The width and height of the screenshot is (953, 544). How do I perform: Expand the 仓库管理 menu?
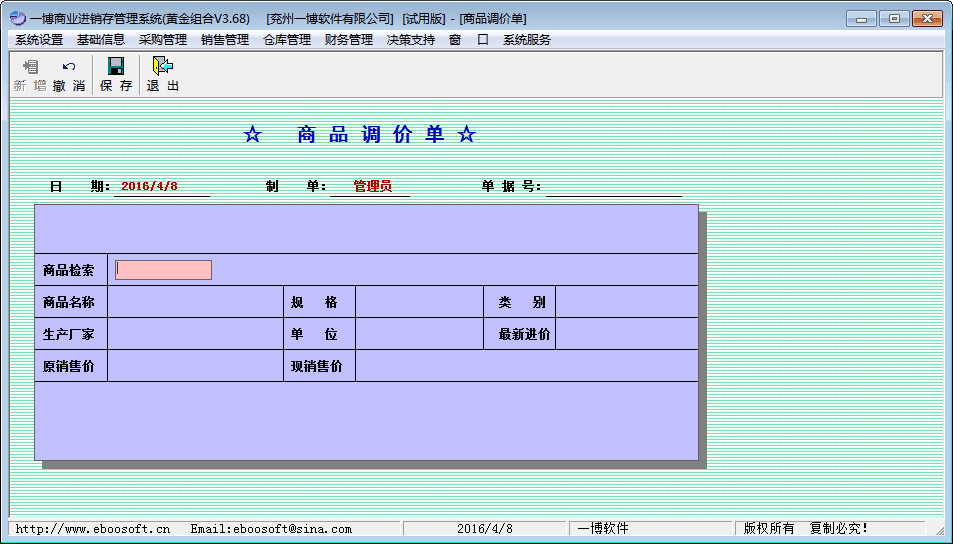287,40
